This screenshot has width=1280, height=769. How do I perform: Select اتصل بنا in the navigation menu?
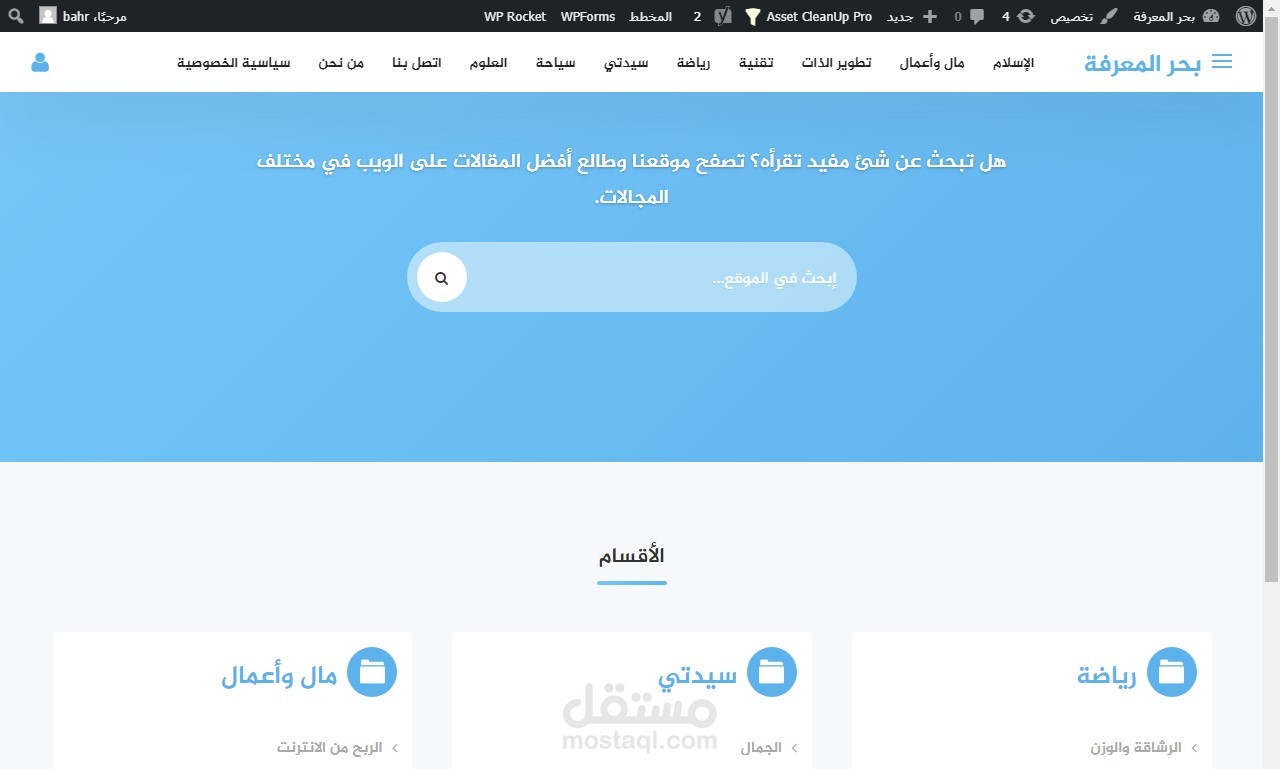tap(417, 61)
